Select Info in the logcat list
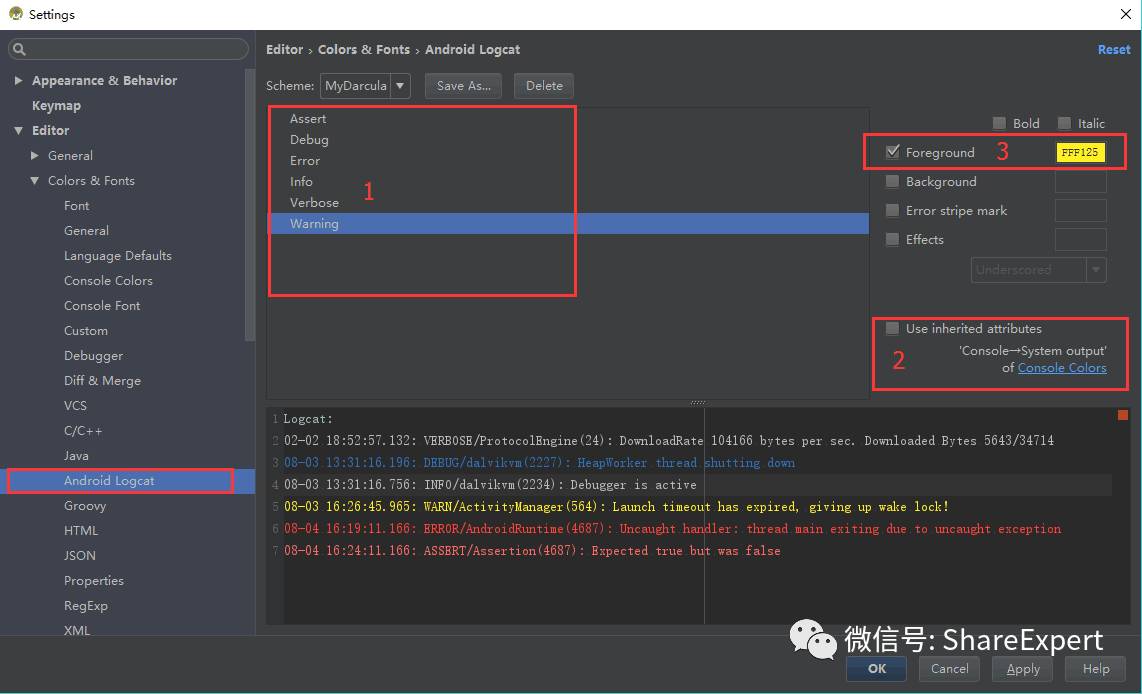1142x694 pixels. 302,181
